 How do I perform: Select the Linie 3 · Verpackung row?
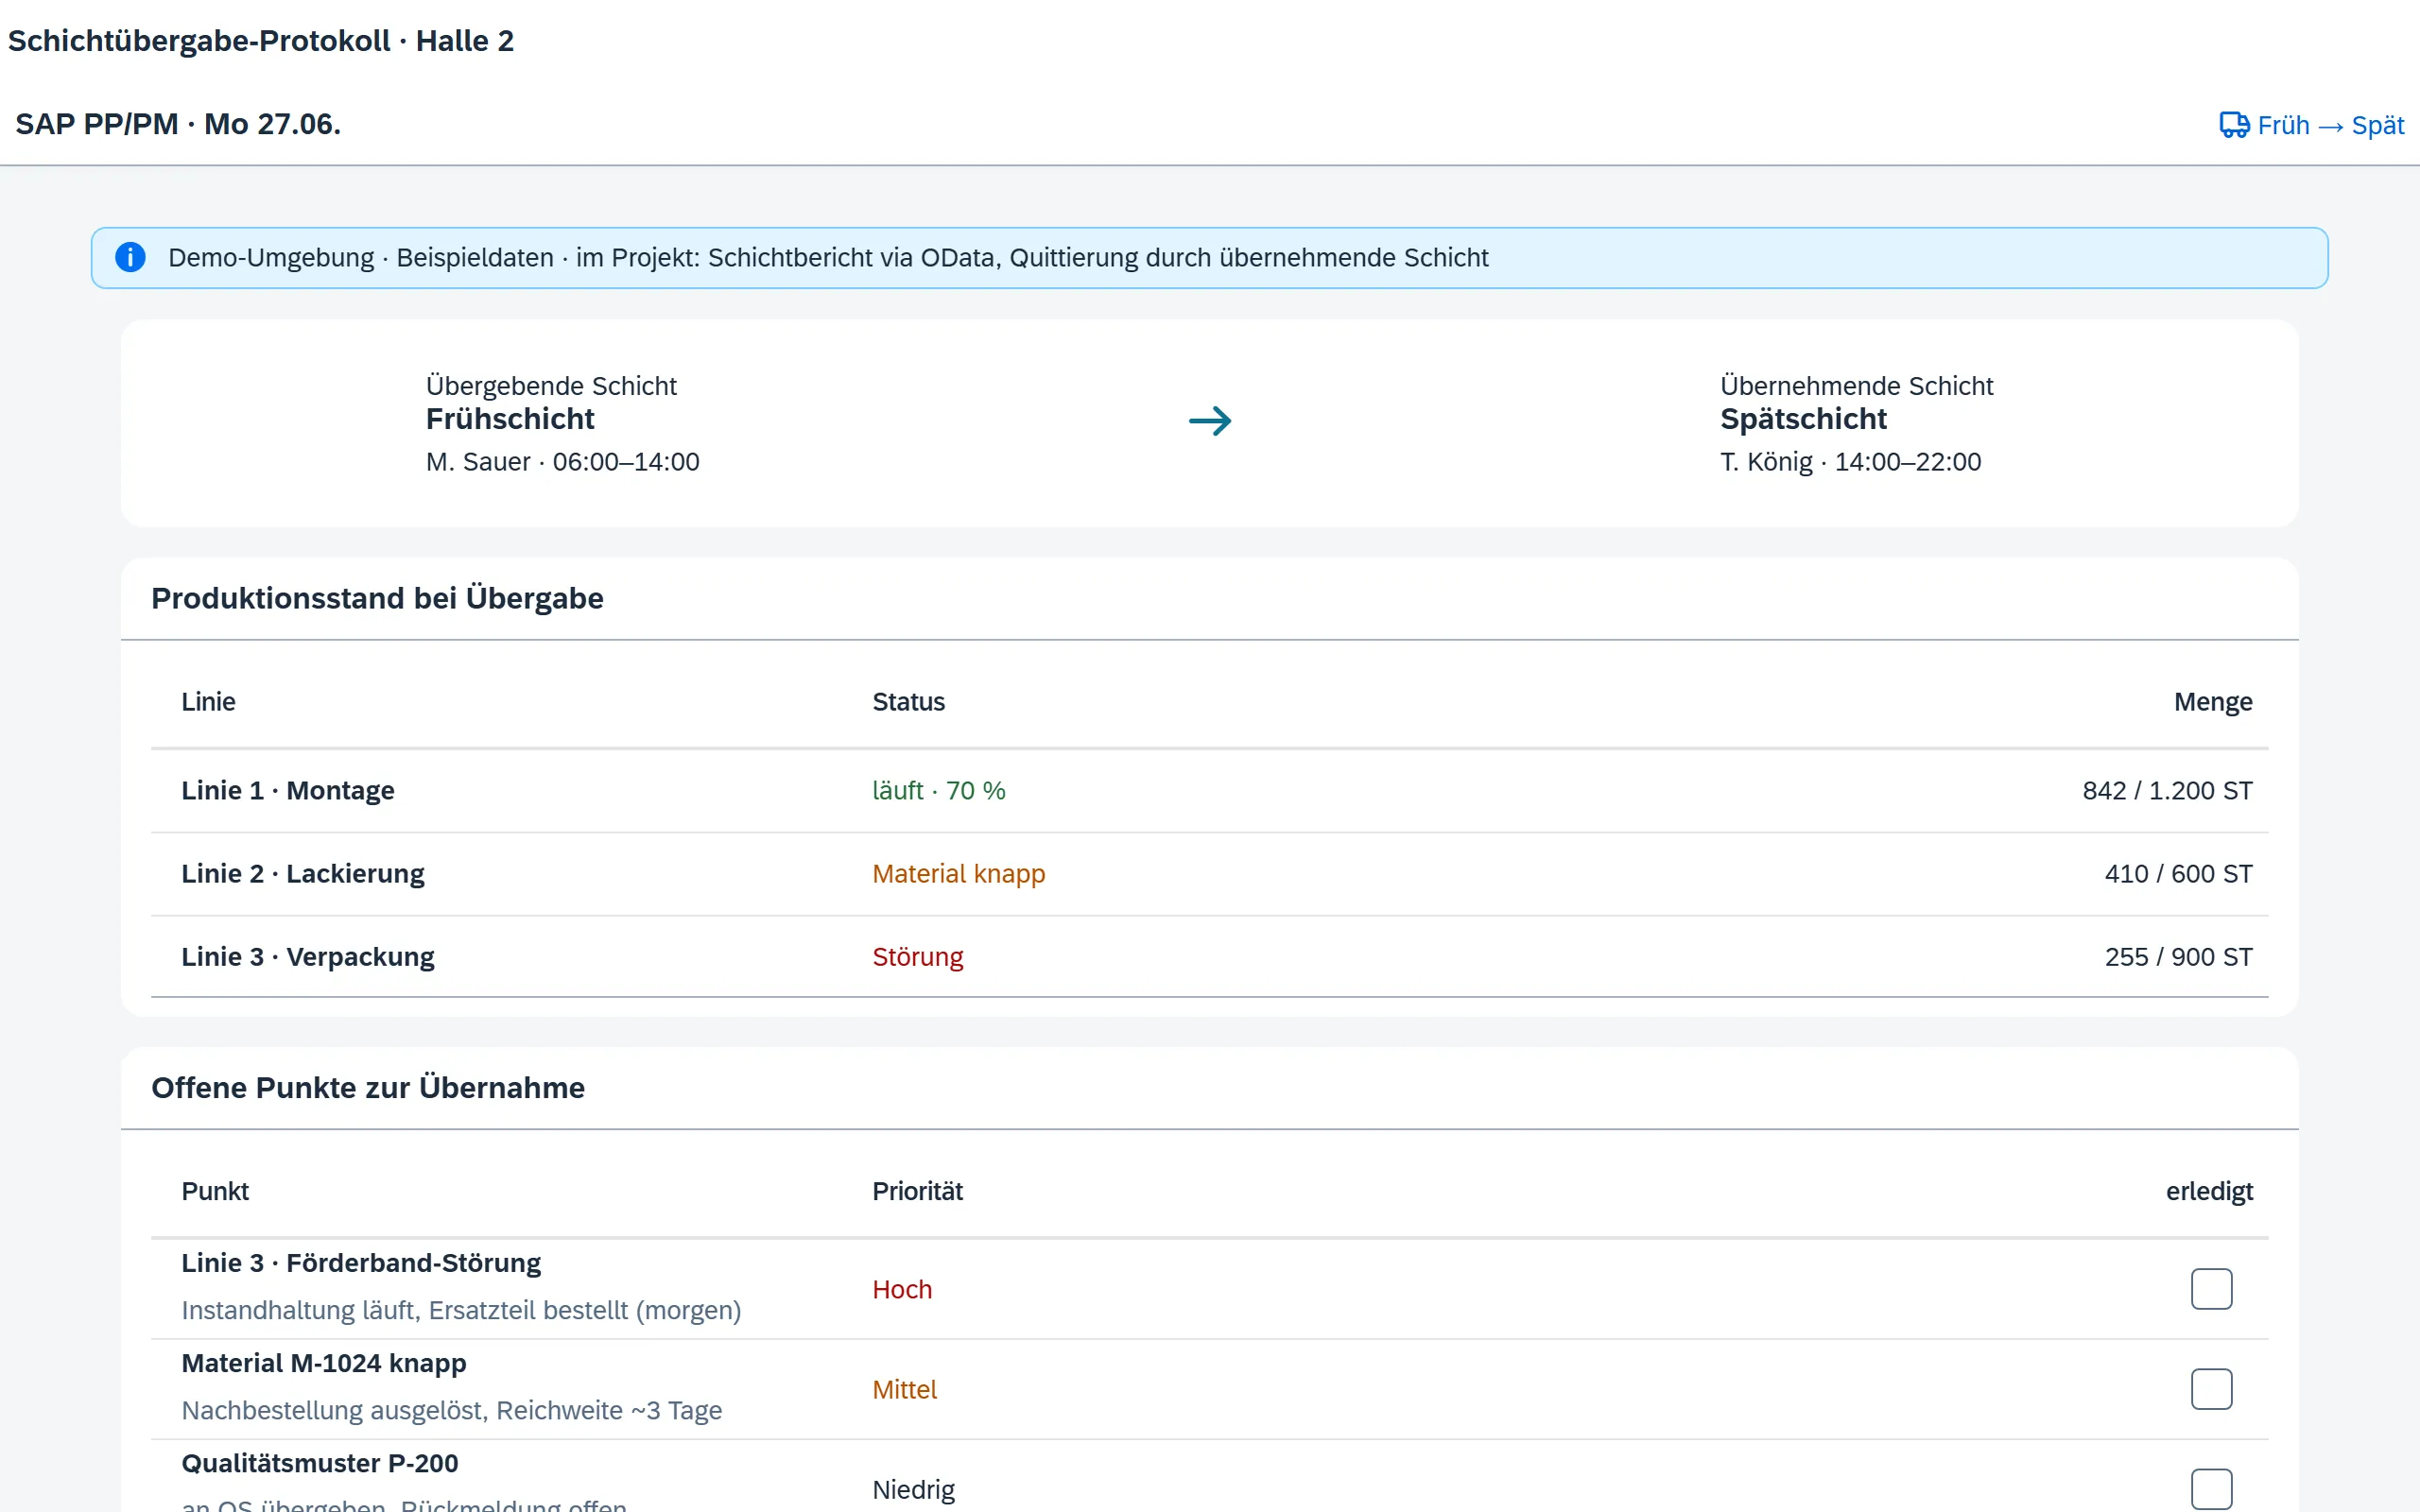1209,957
